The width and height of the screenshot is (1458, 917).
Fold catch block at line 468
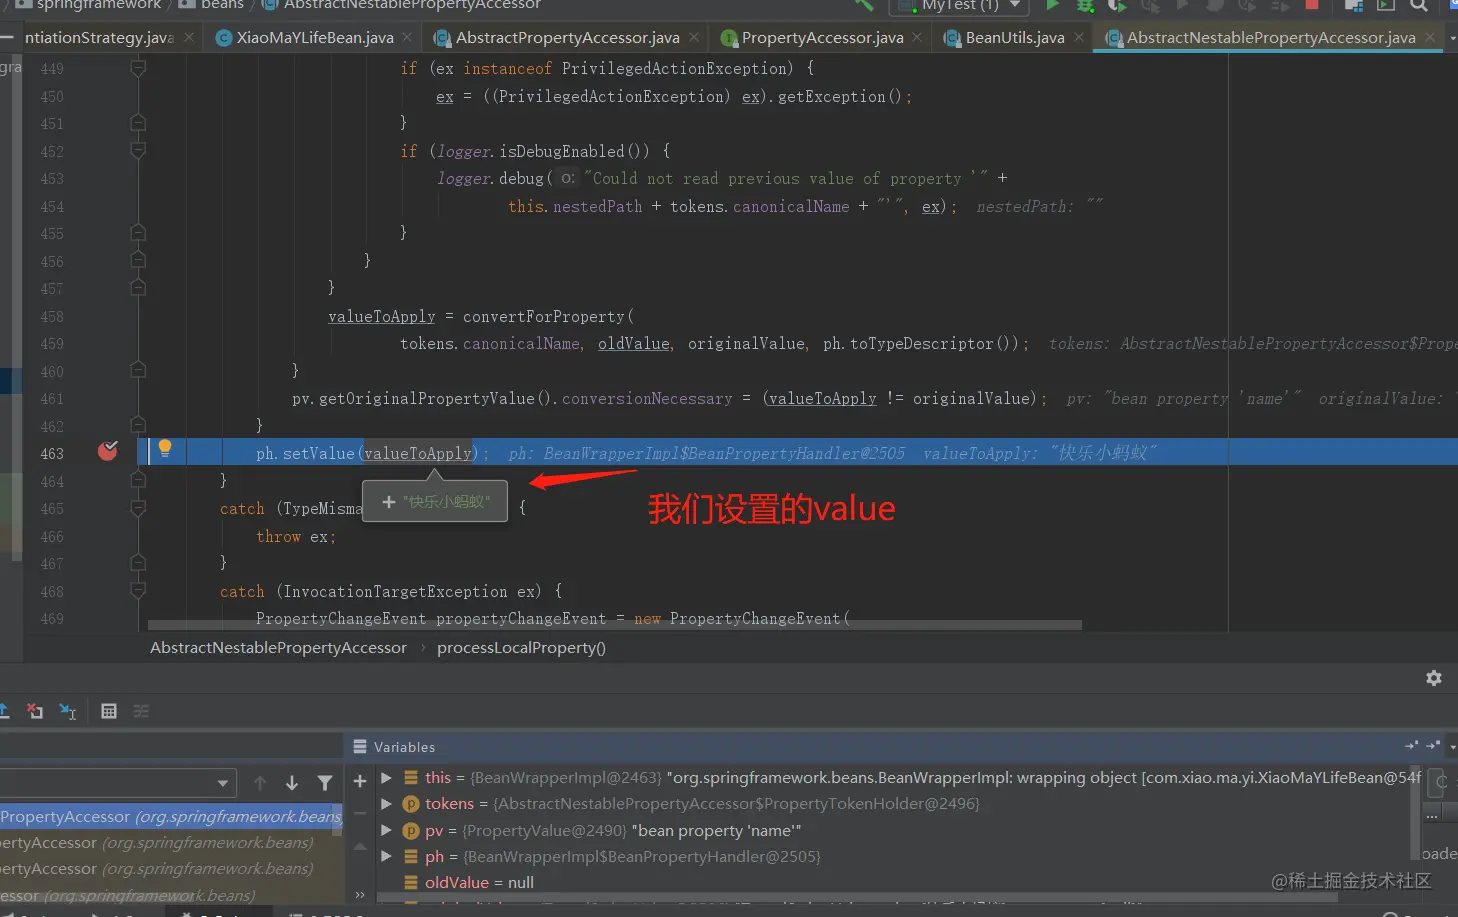pos(138,591)
